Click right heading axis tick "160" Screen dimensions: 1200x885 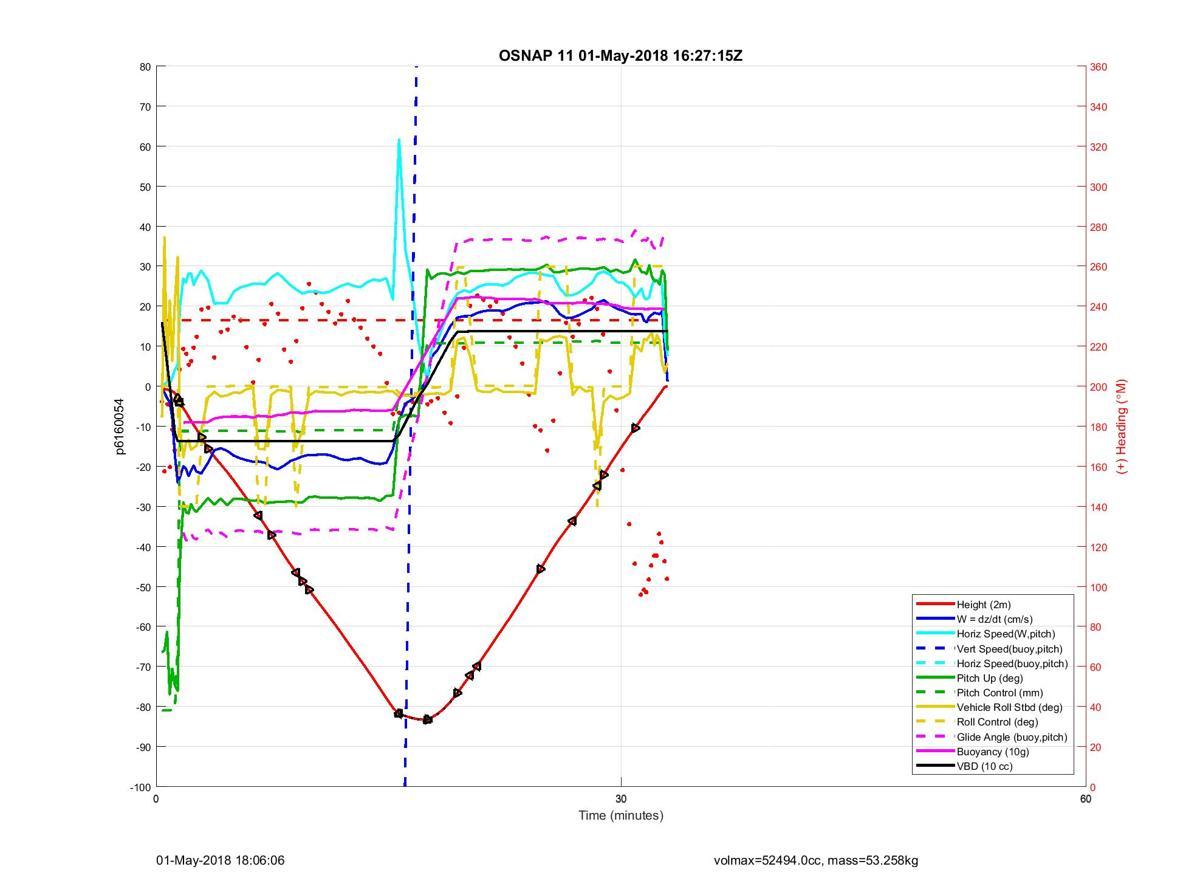[x=1098, y=467]
